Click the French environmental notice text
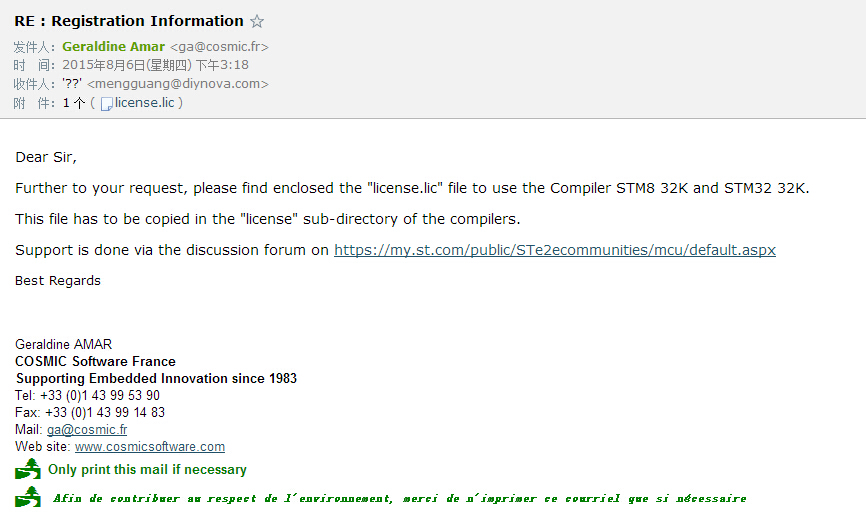The height and width of the screenshot is (523, 866). pos(399,499)
